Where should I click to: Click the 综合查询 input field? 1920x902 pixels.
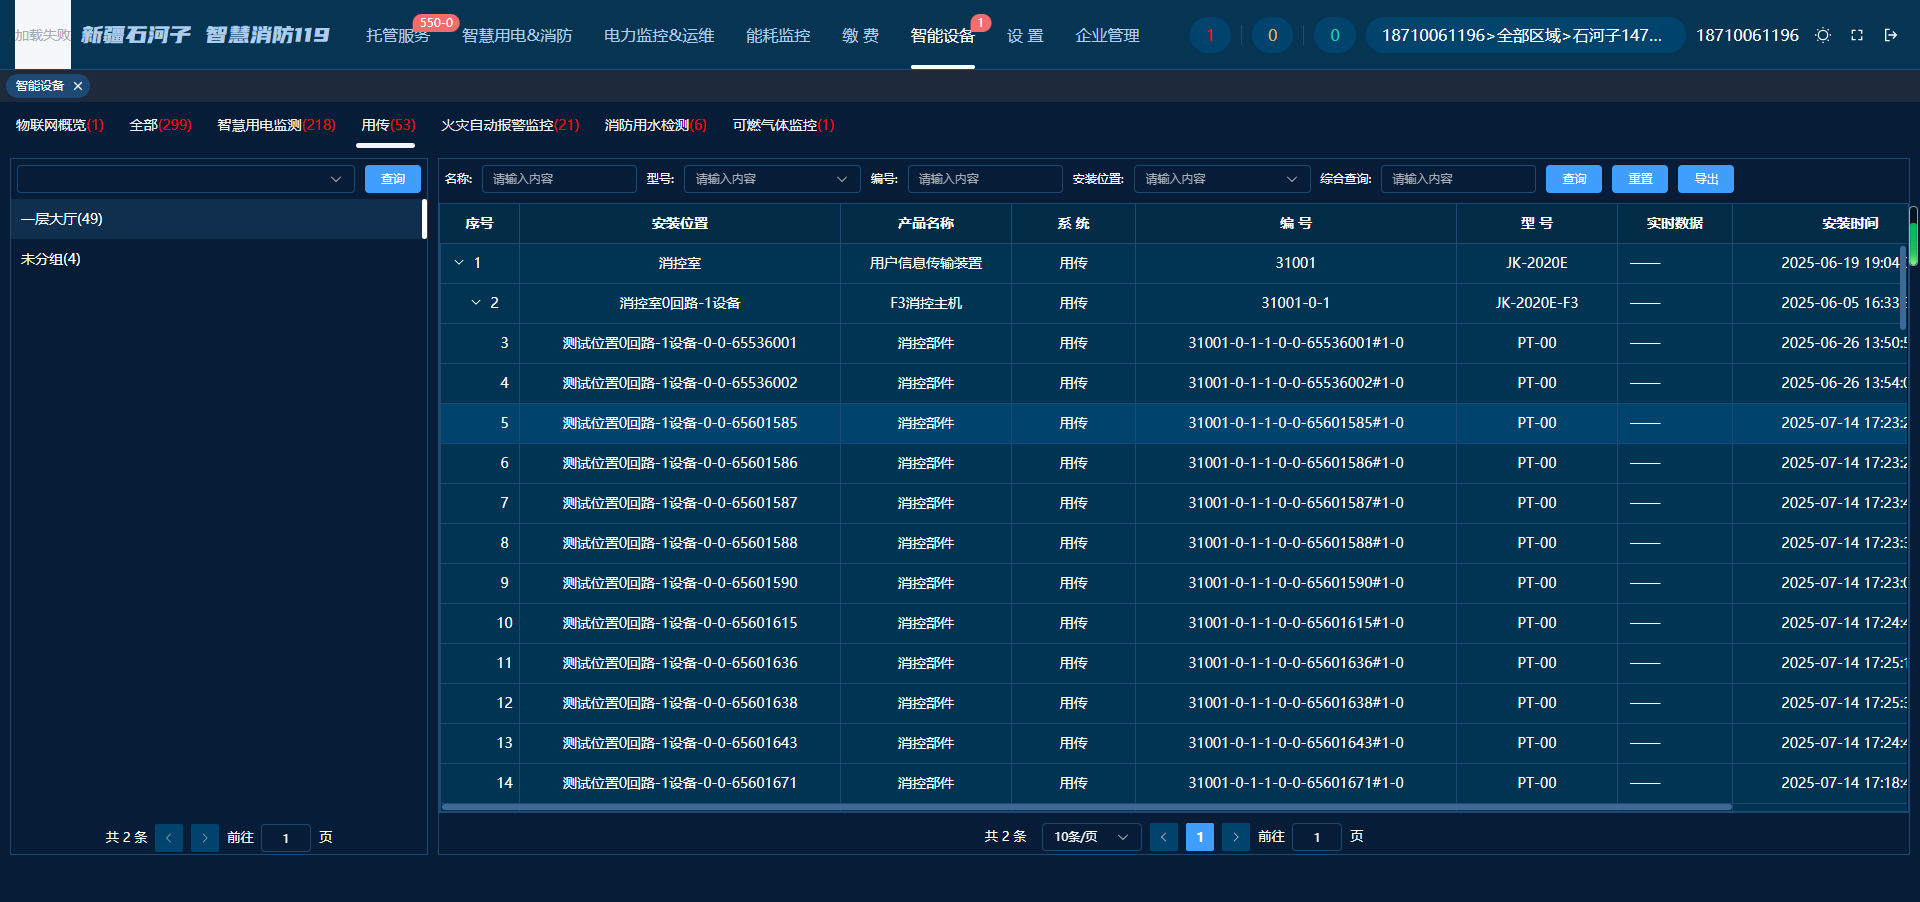coord(1457,179)
